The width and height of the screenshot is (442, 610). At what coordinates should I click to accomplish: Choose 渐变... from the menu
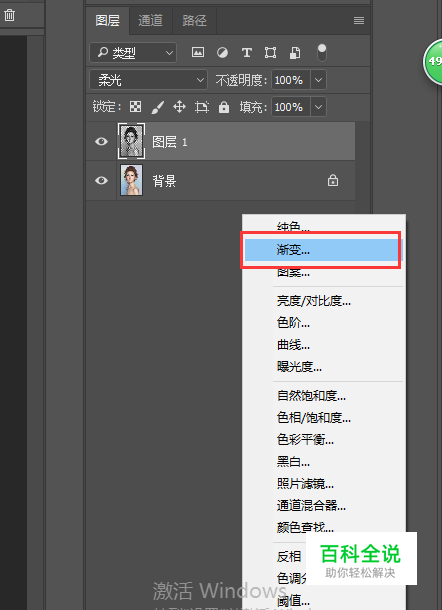(323, 250)
